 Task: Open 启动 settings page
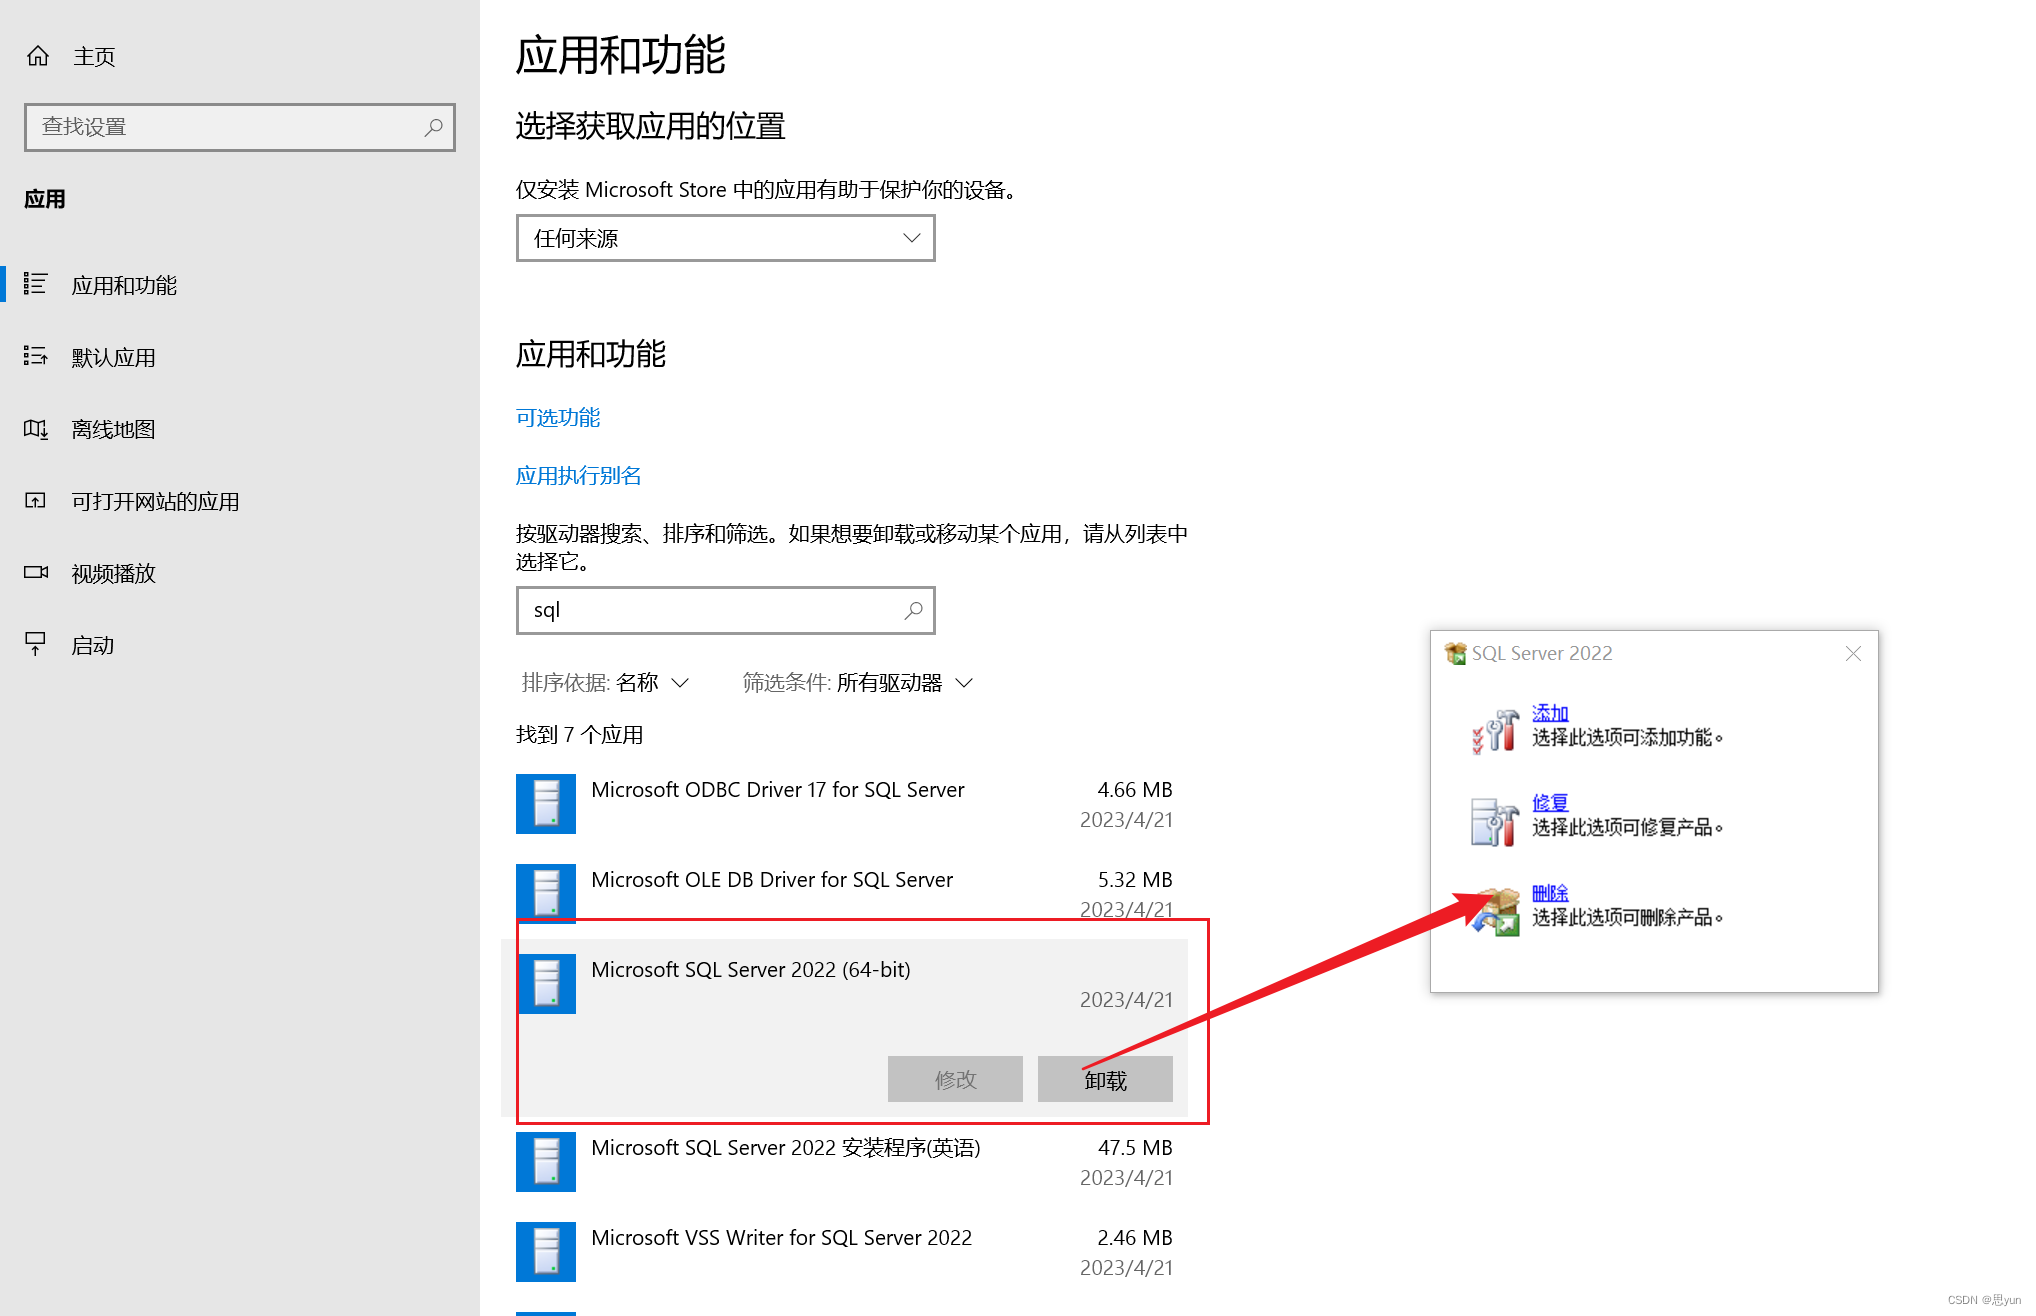point(93,645)
